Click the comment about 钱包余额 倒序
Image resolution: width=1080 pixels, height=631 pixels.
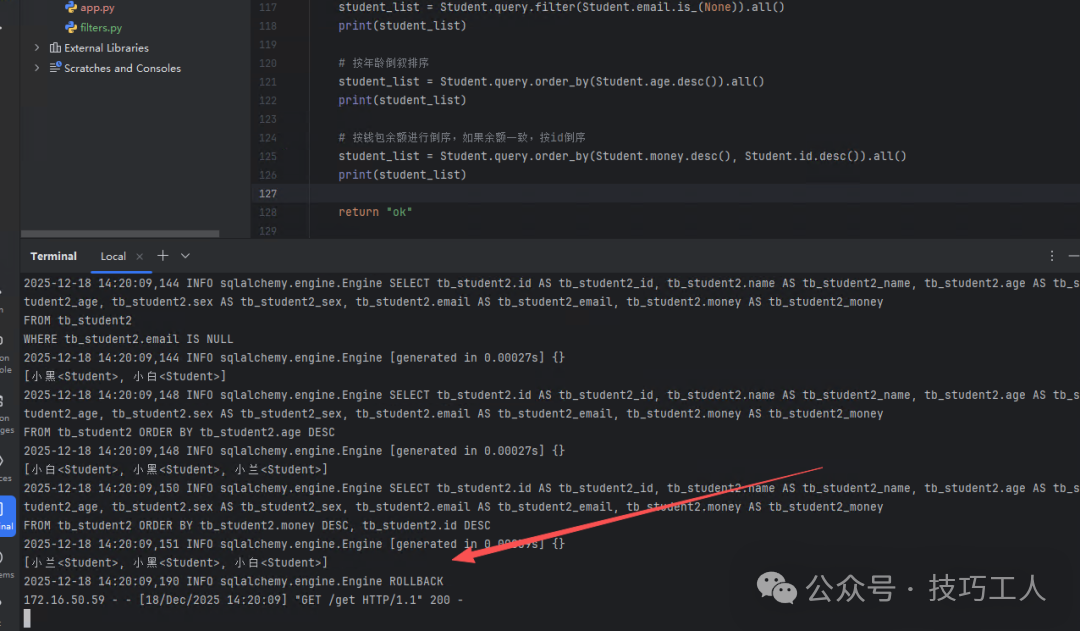(x=462, y=137)
